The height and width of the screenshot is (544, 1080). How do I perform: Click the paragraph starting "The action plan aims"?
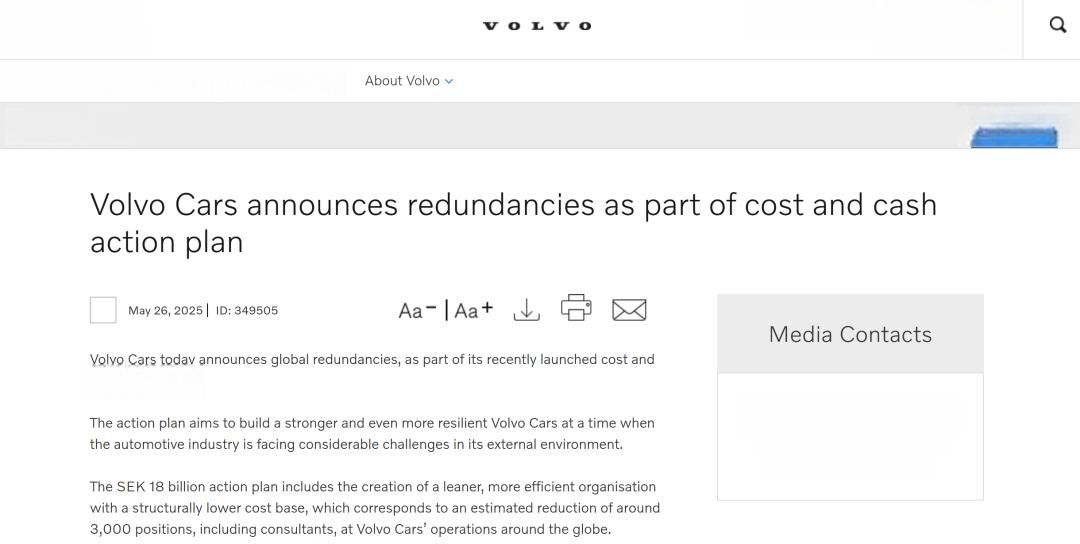372,434
